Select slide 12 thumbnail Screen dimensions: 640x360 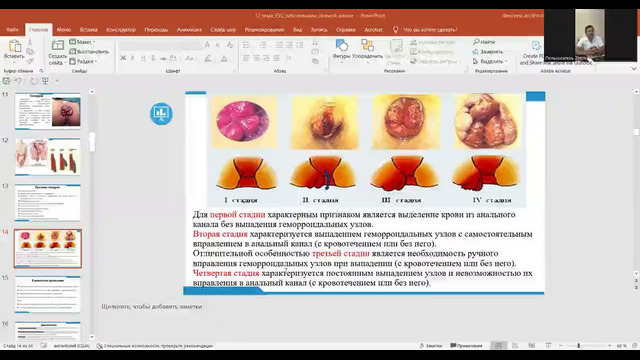pyautogui.click(x=47, y=157)
